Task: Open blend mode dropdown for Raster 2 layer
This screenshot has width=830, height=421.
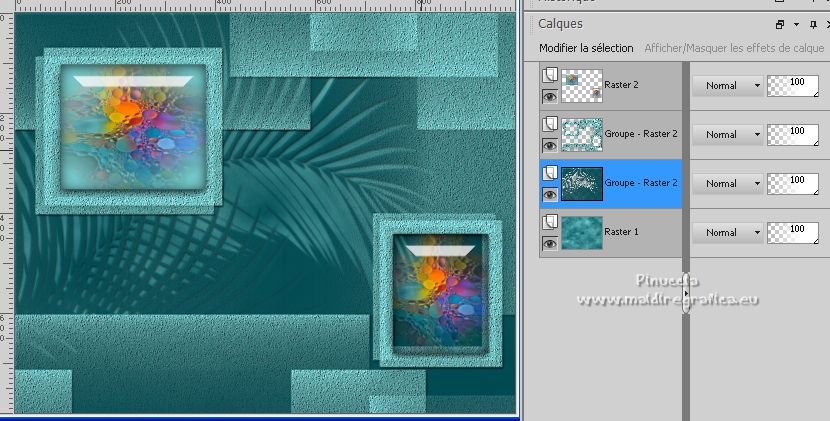Action: click(728, 85)
